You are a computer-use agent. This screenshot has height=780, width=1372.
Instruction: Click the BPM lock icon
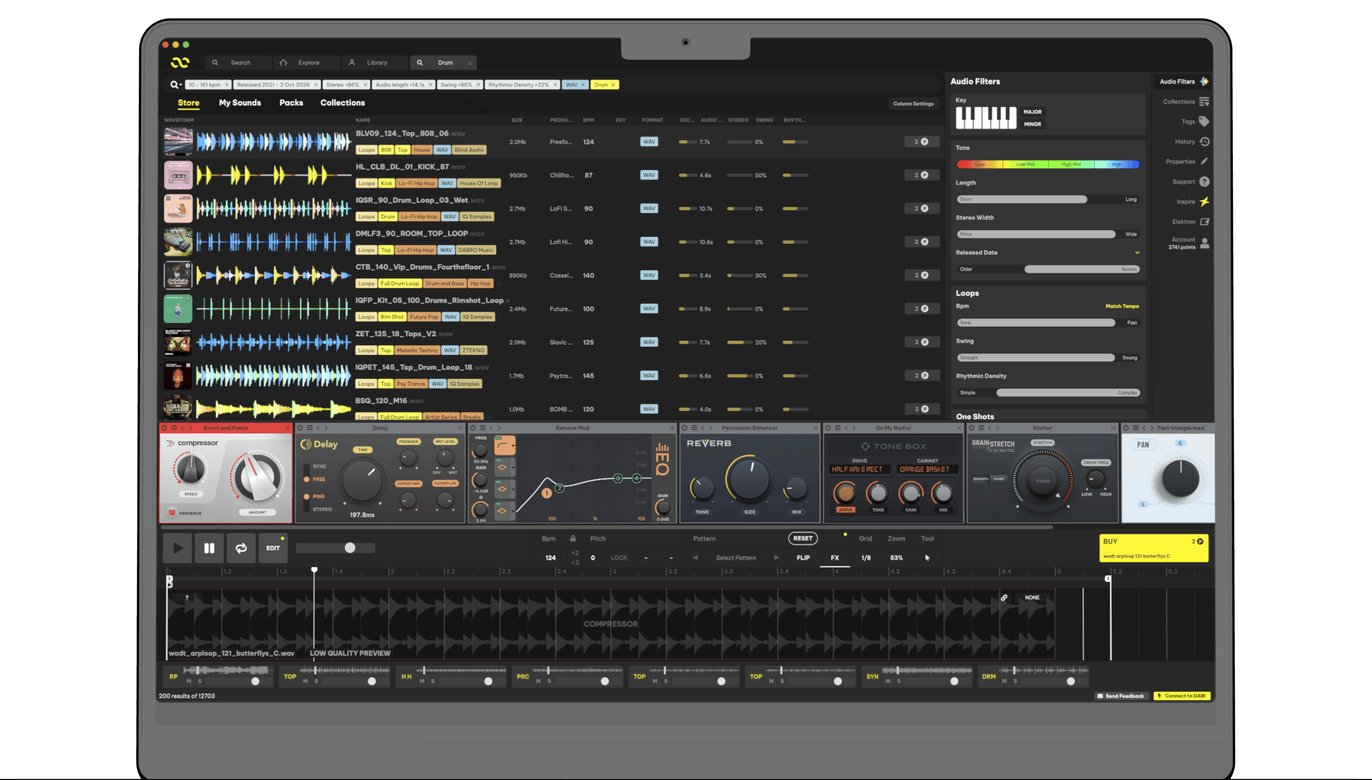pyautogui.click(x=573, y=538)
